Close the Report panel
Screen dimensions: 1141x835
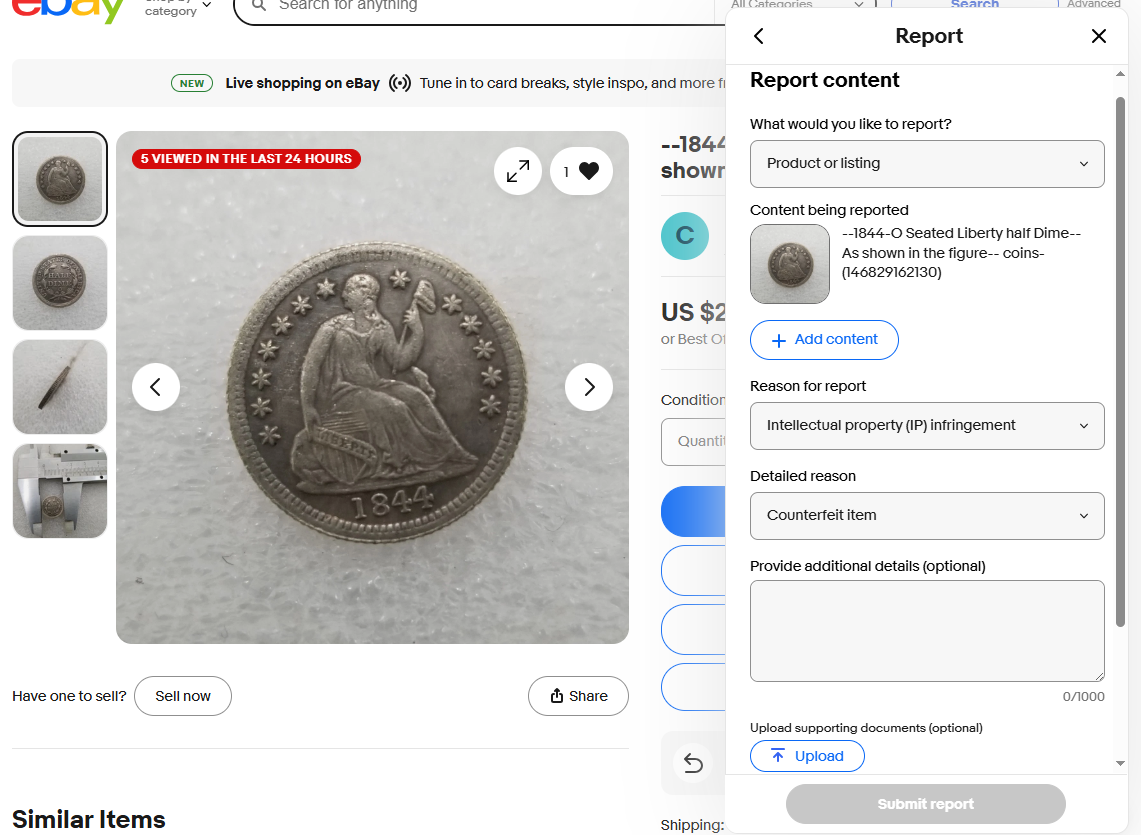pyautogui.click(x=1098, y=36)
